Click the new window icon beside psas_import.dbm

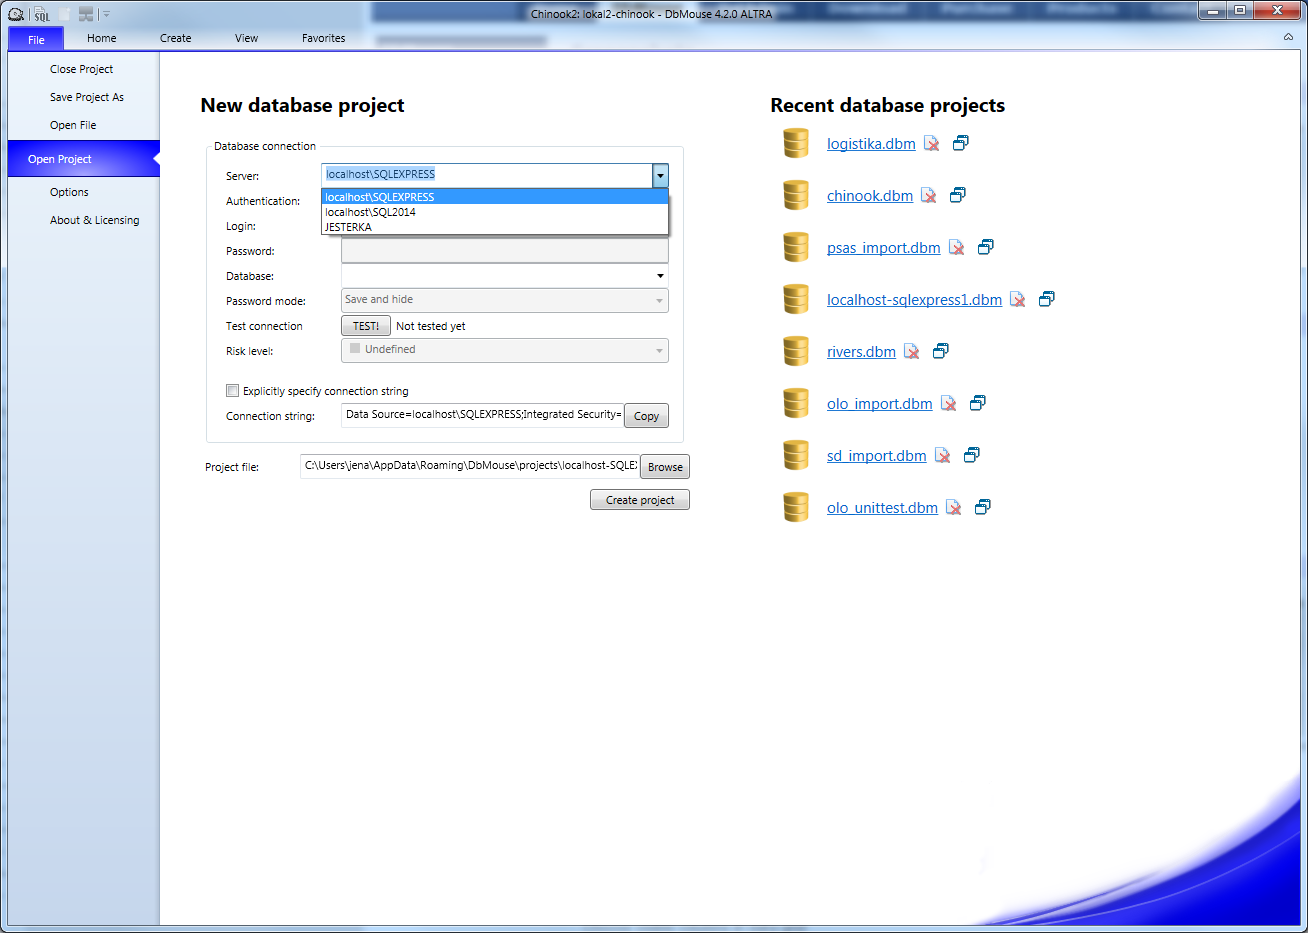(985, 247)
